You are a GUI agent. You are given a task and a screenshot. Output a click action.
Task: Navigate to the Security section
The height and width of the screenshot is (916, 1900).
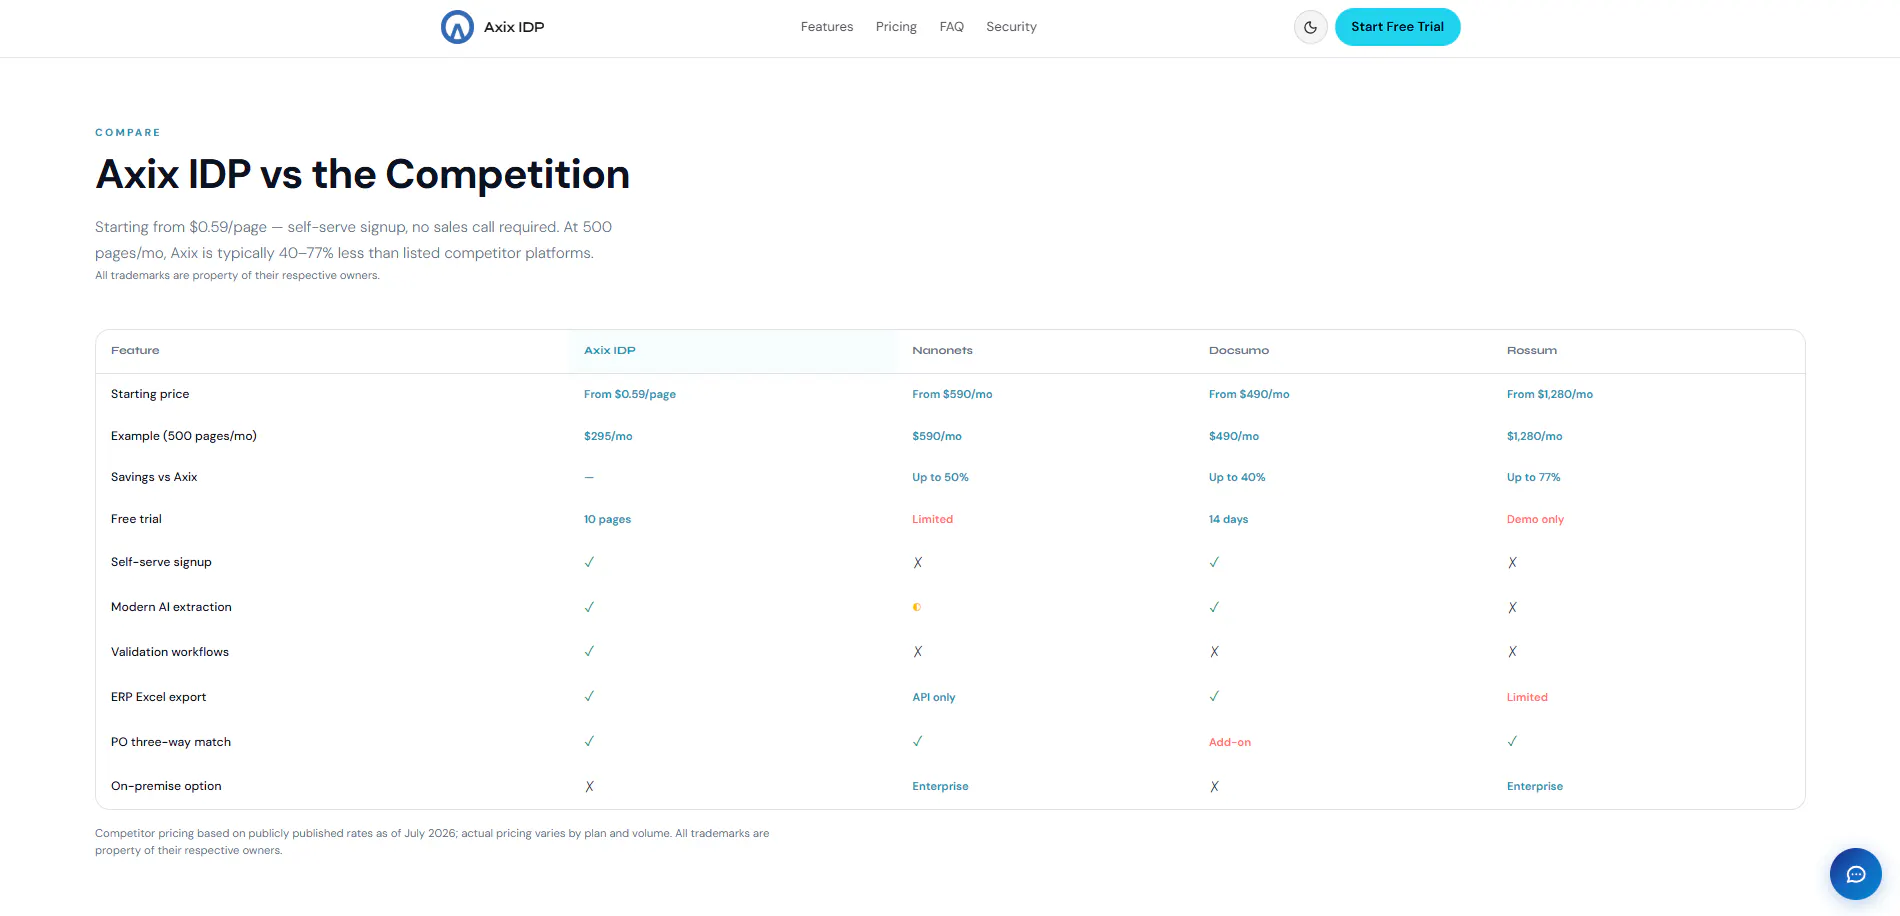point(1011,27)
